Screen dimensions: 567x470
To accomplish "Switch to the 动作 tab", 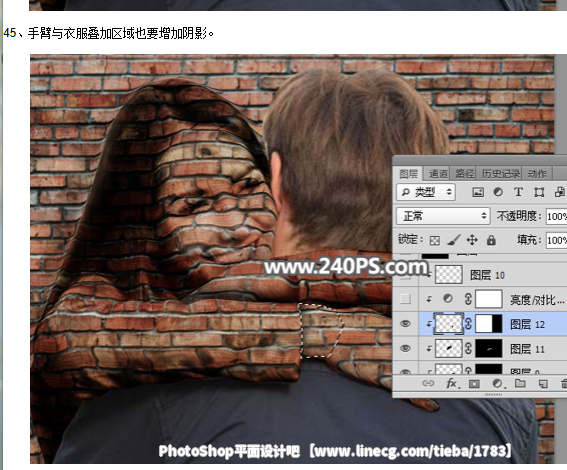I will coord(537,174).
